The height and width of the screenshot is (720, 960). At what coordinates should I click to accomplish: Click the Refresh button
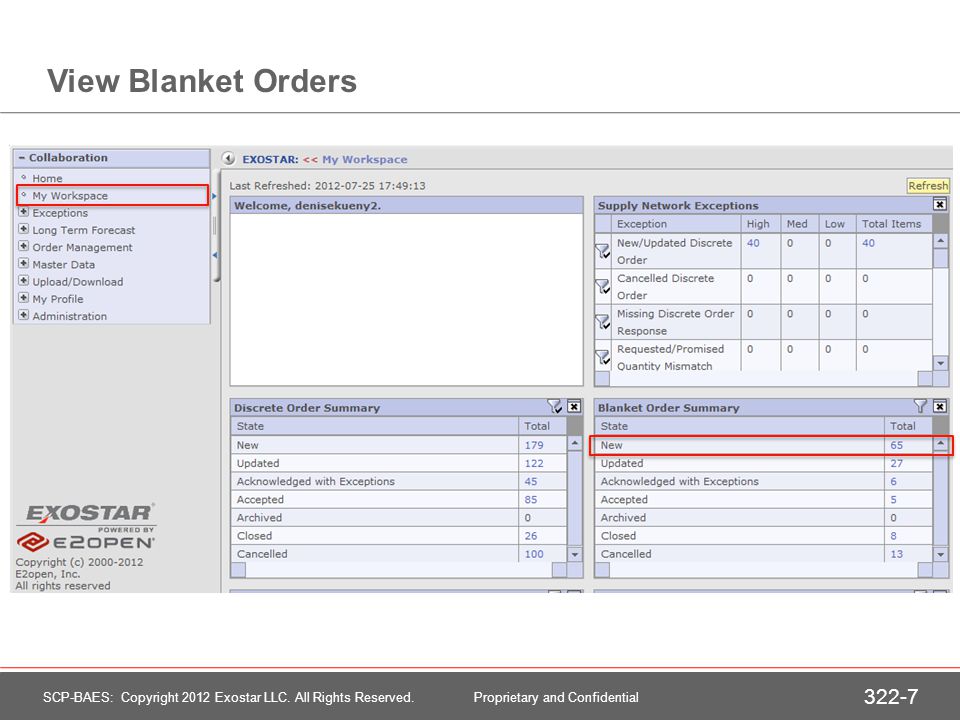[928, 186]
